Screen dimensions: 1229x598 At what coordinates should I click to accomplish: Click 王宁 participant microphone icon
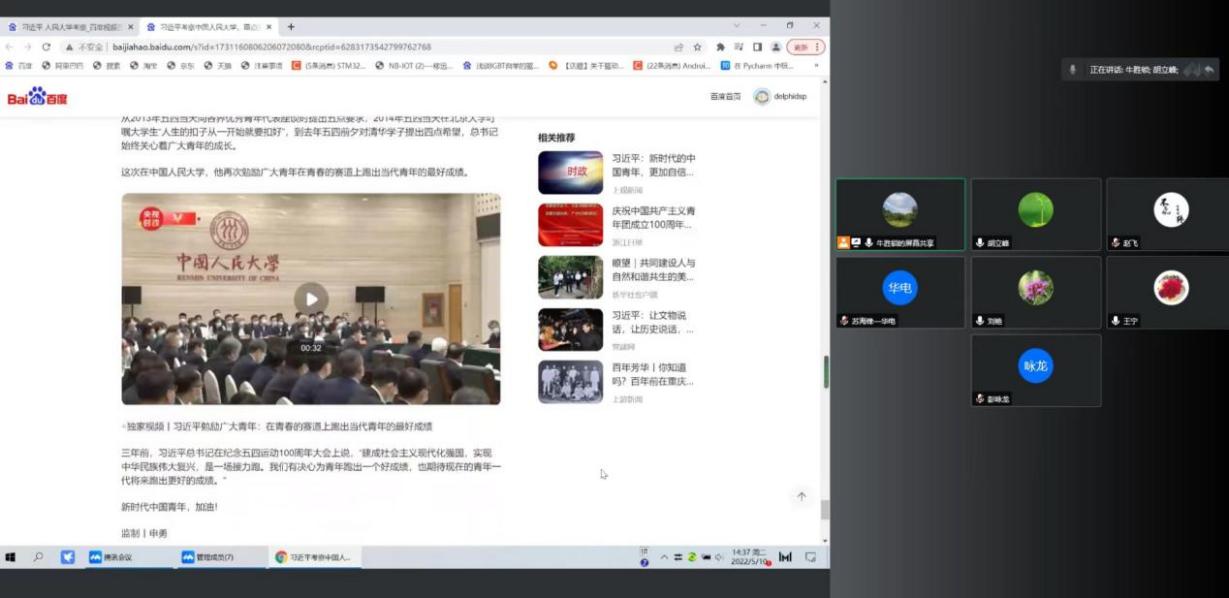(1115, 321)
